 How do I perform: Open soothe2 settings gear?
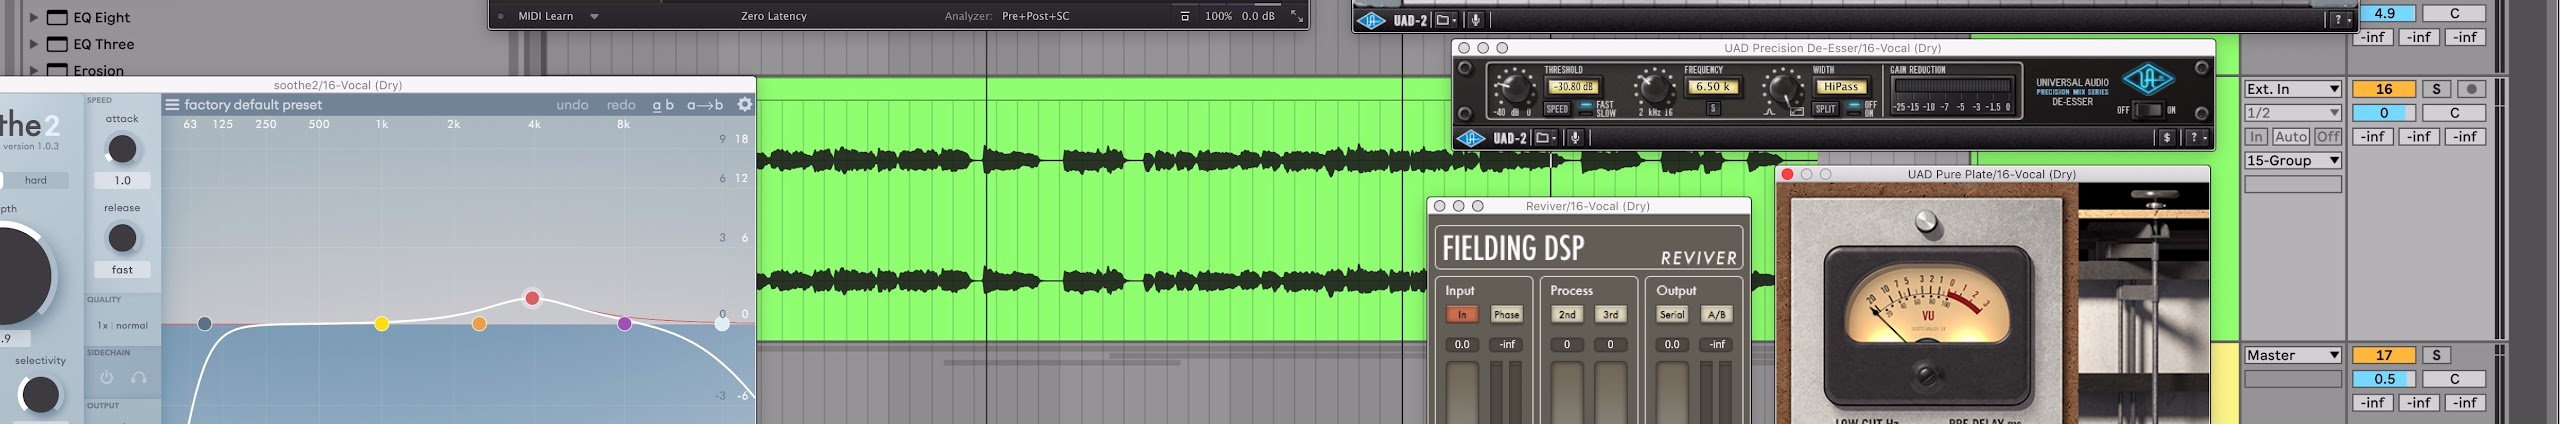pos(744,104)
